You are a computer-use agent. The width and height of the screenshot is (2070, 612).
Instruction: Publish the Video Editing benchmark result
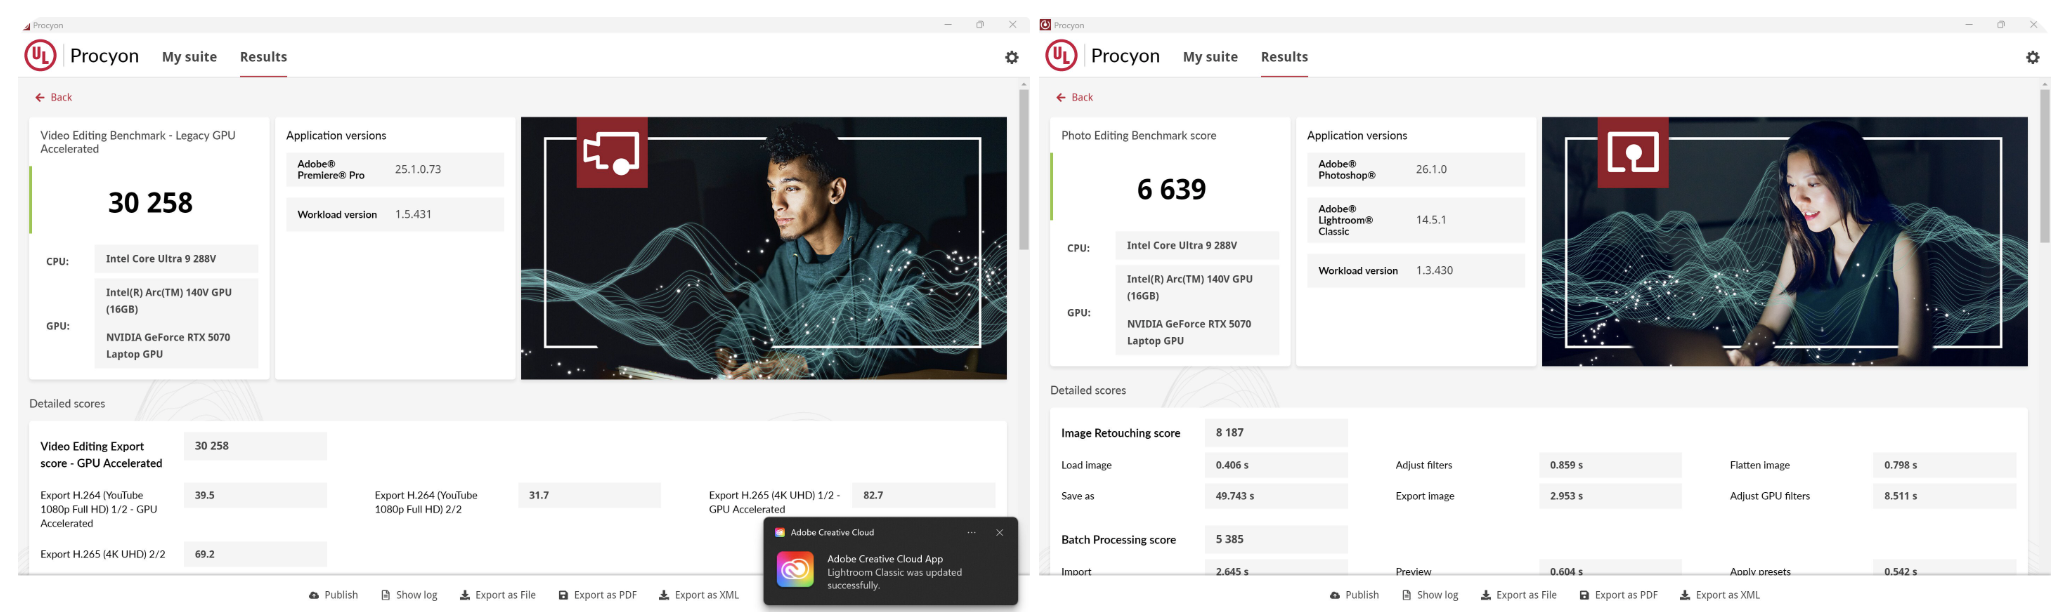tap(333, 595)
